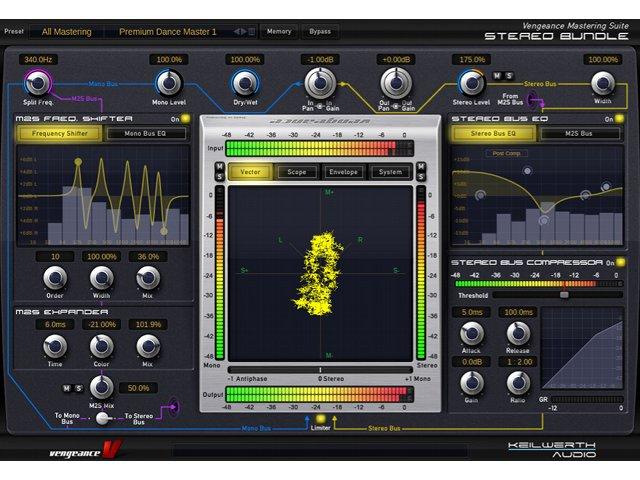This screenshot has height=480, width=640.
Task: Solo stereo bus with S beside Stereo Level
Action: (509, 76)
